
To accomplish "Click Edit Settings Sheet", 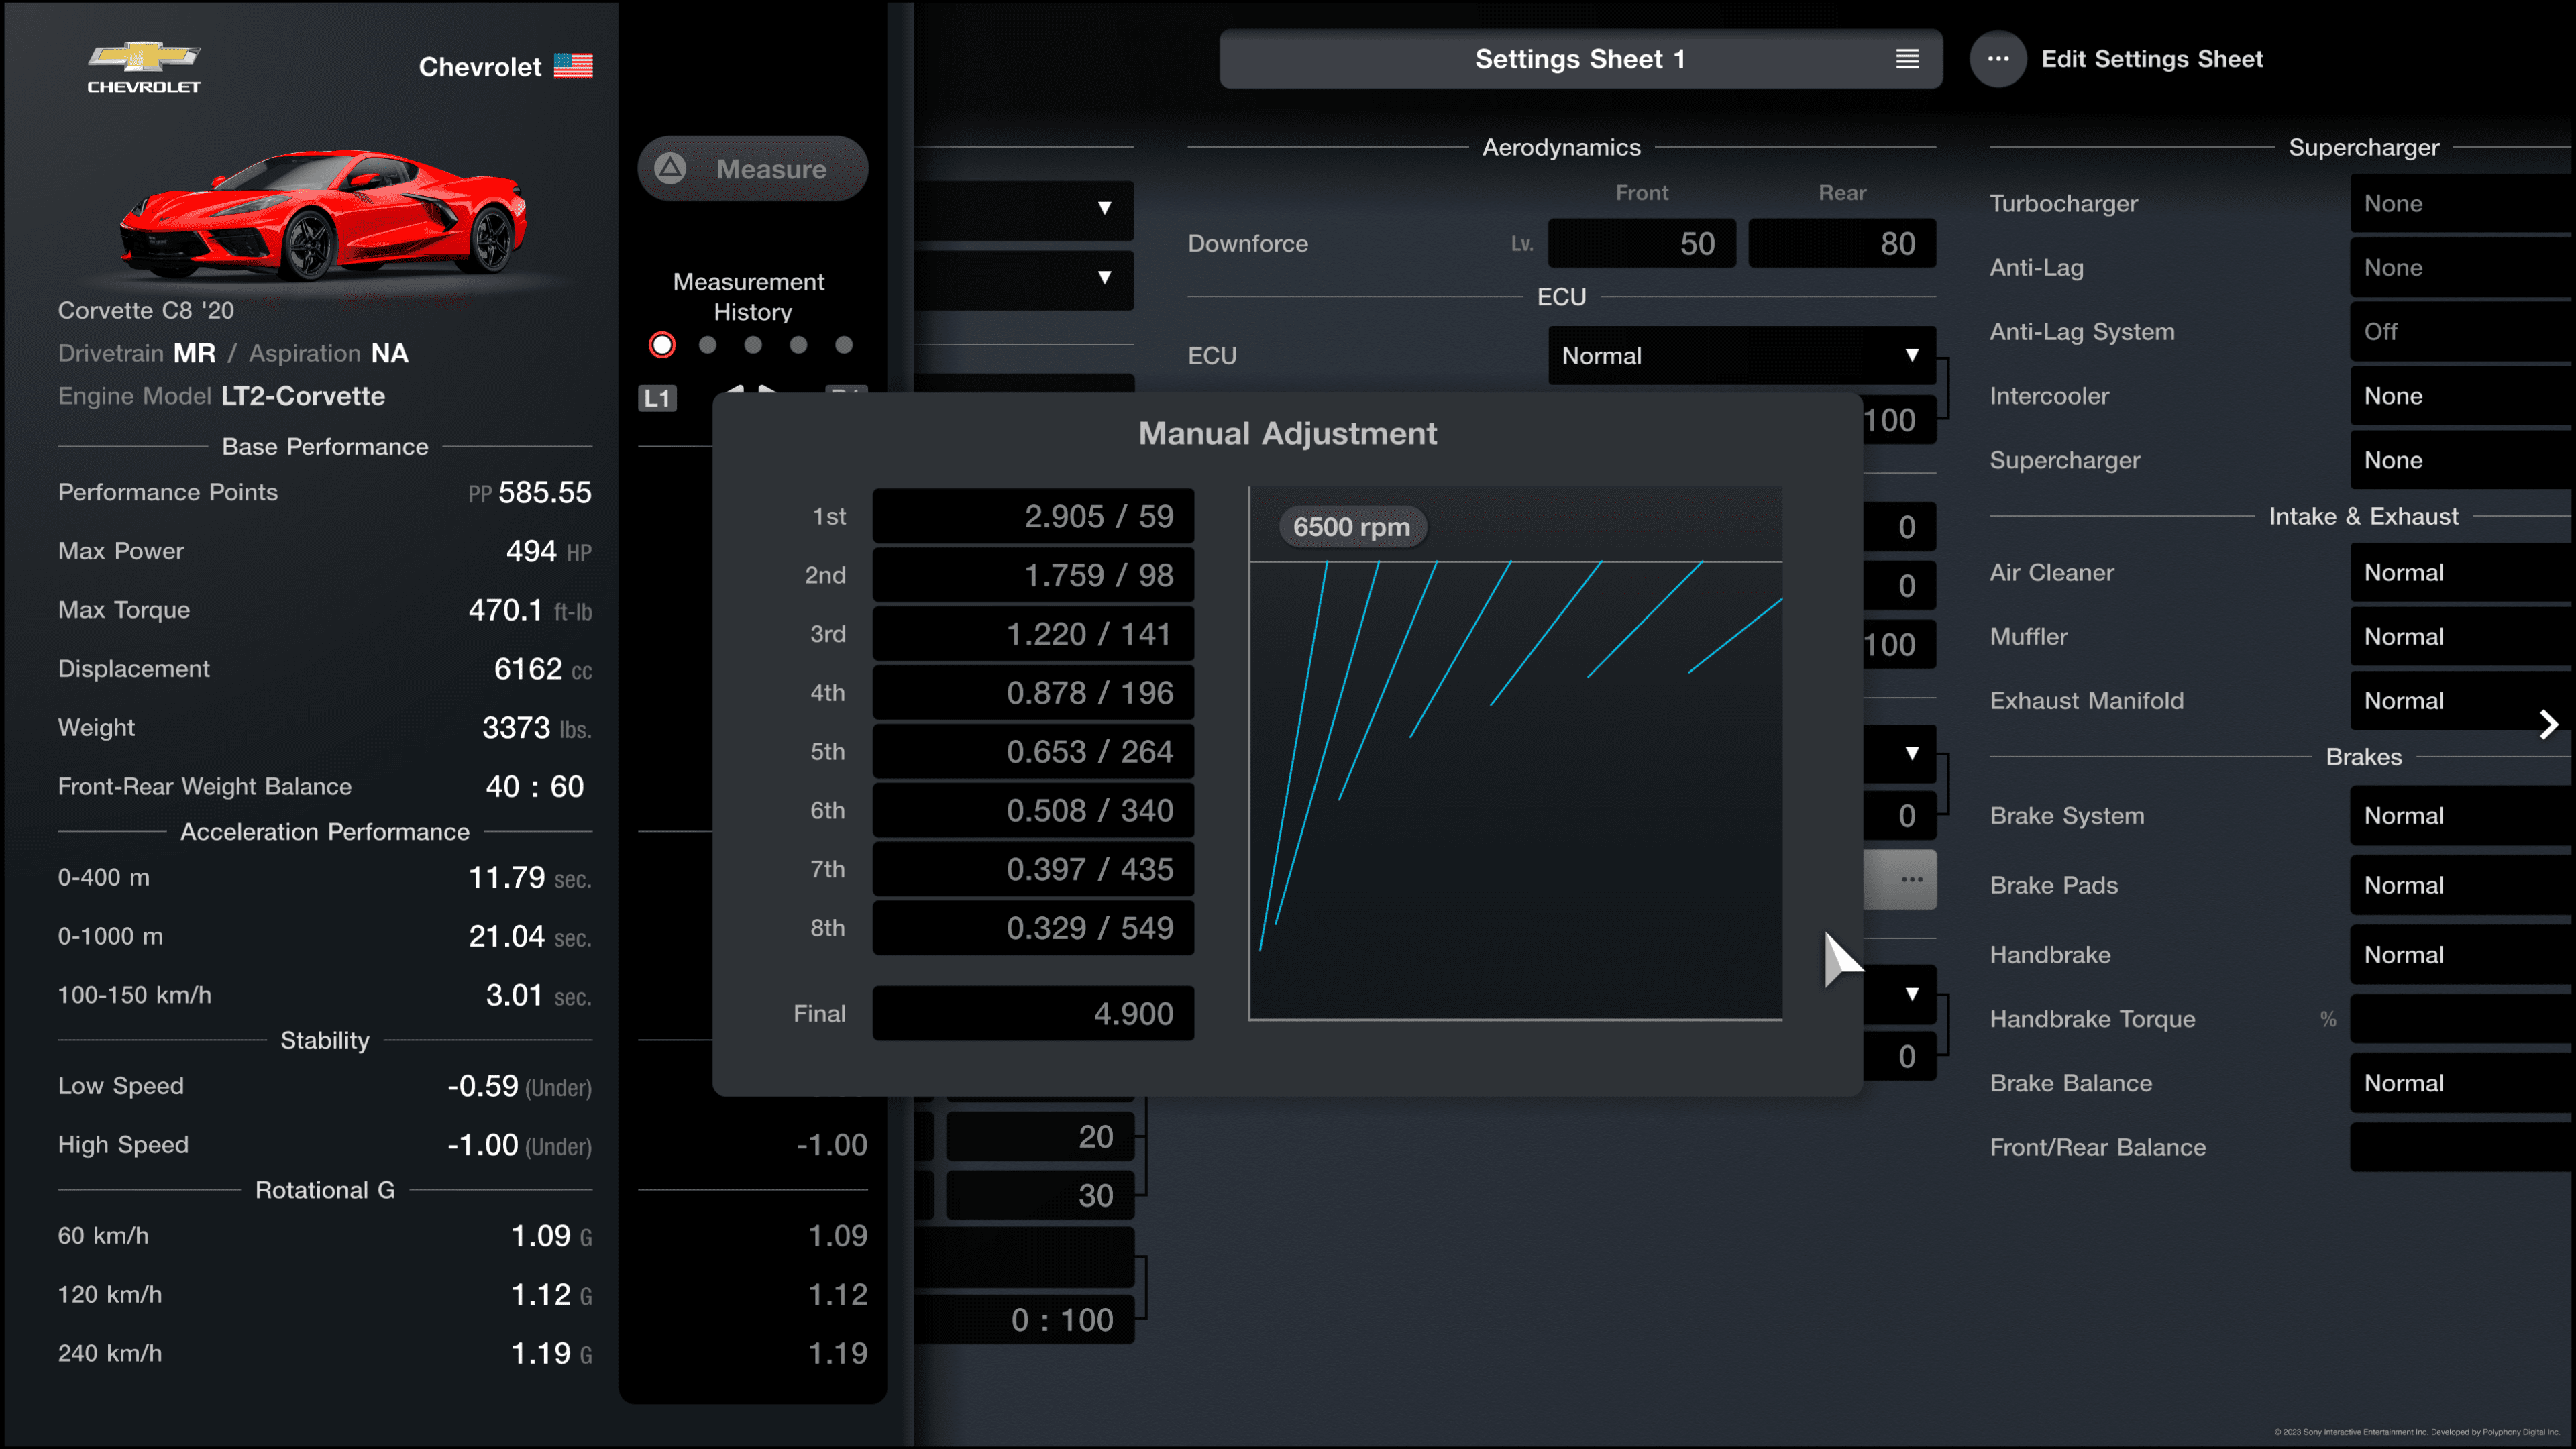I will (x=2152, y=59).
